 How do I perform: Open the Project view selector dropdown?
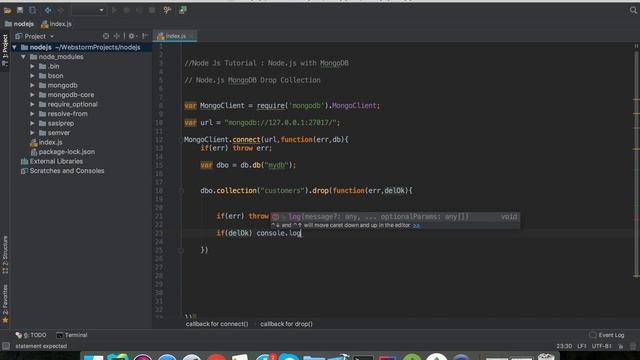[x=35, y=36]
